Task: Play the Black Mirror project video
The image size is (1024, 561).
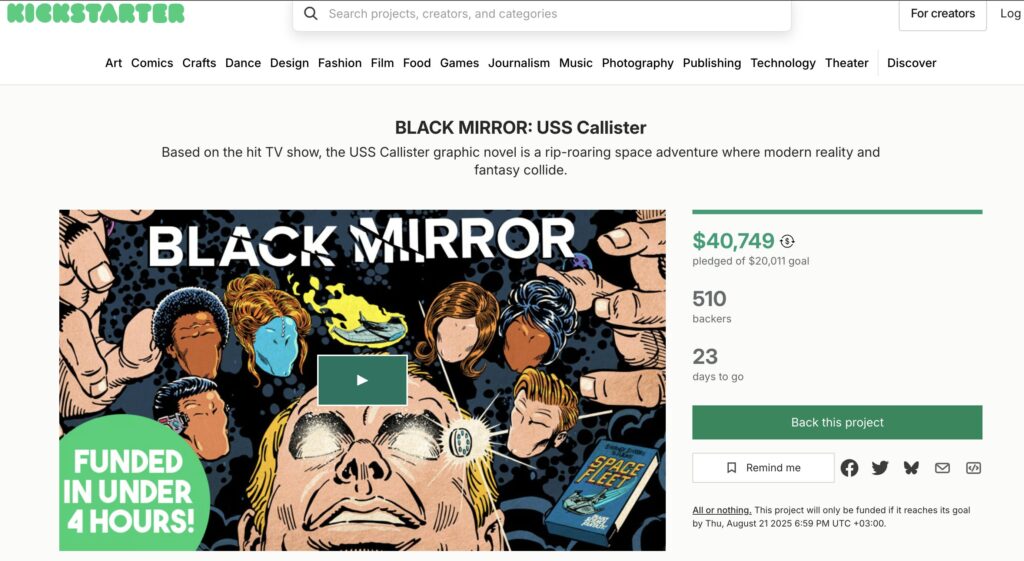Action: 362,380
